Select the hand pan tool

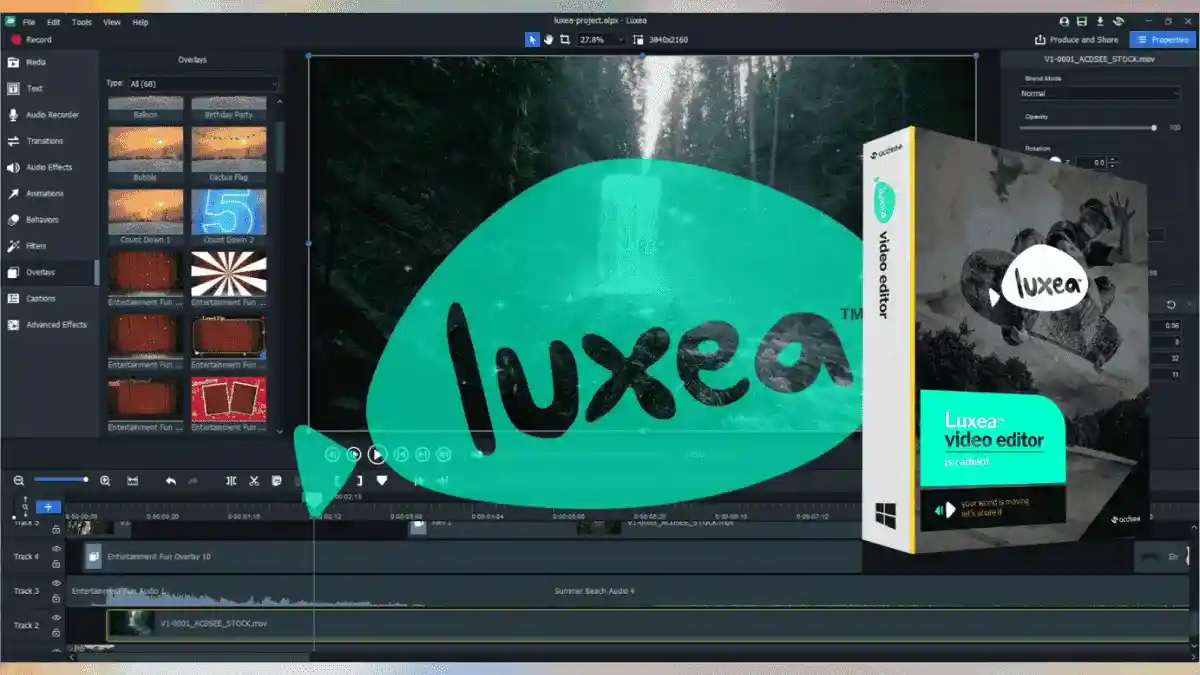click(549, 39)
